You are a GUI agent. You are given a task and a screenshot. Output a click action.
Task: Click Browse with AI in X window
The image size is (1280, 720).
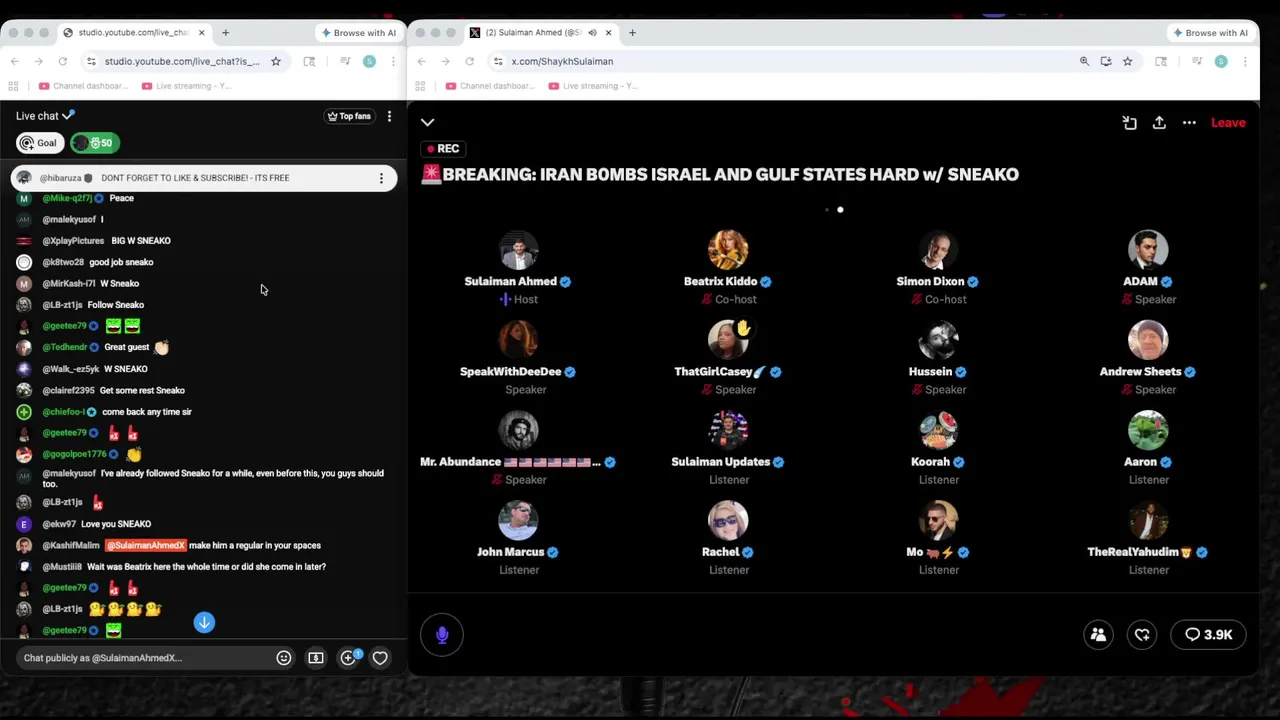click(1211, 33)
